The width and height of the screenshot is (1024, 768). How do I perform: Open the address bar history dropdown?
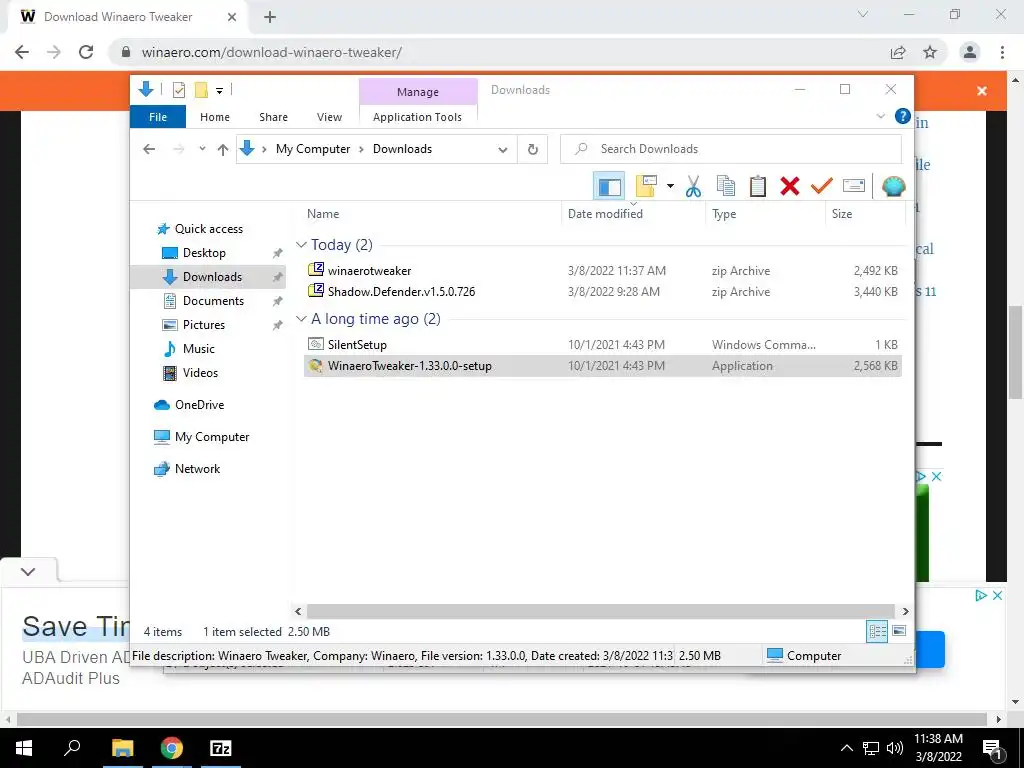pos(502,150)
